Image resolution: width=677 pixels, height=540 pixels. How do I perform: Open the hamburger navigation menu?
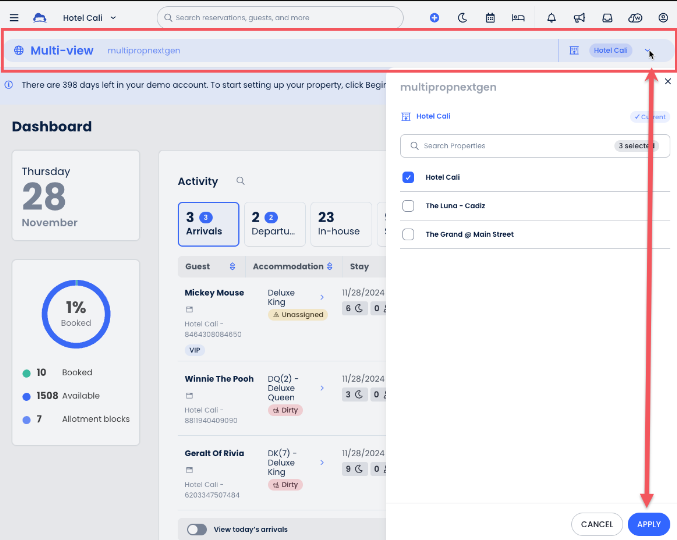click(14, 18)
